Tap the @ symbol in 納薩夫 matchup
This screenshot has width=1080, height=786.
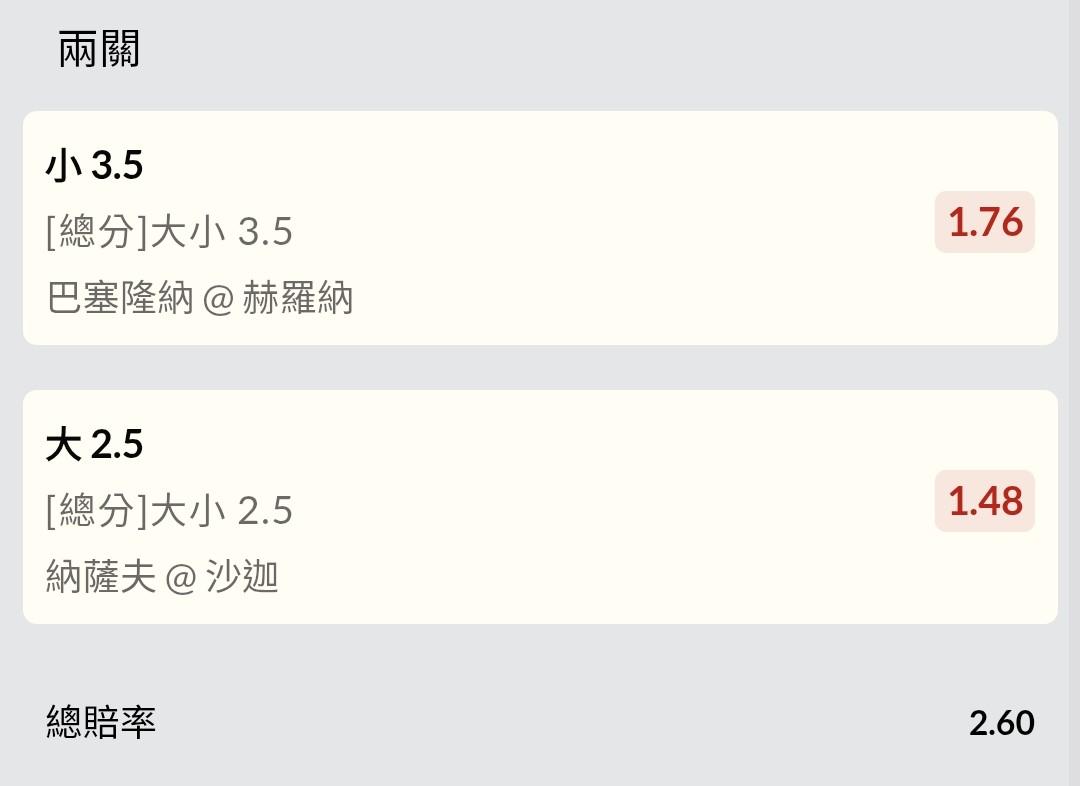coord(180,578)
